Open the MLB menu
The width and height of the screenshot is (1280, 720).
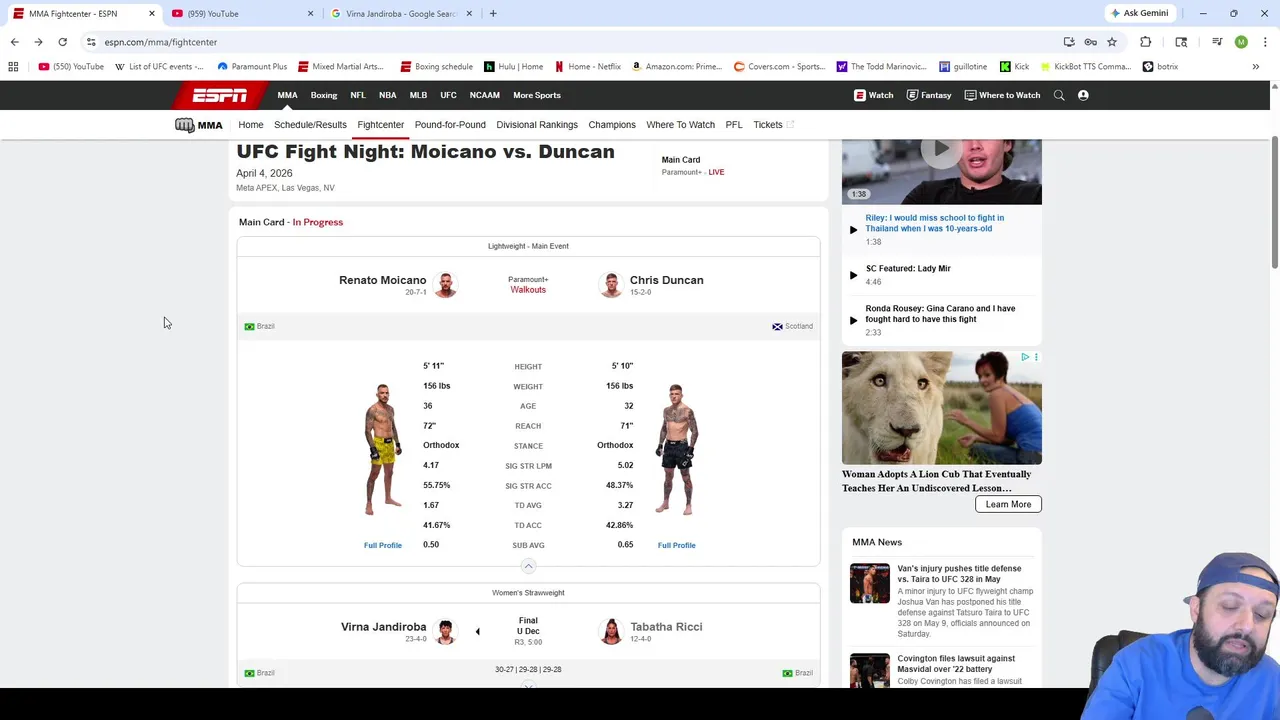point(418,95)
